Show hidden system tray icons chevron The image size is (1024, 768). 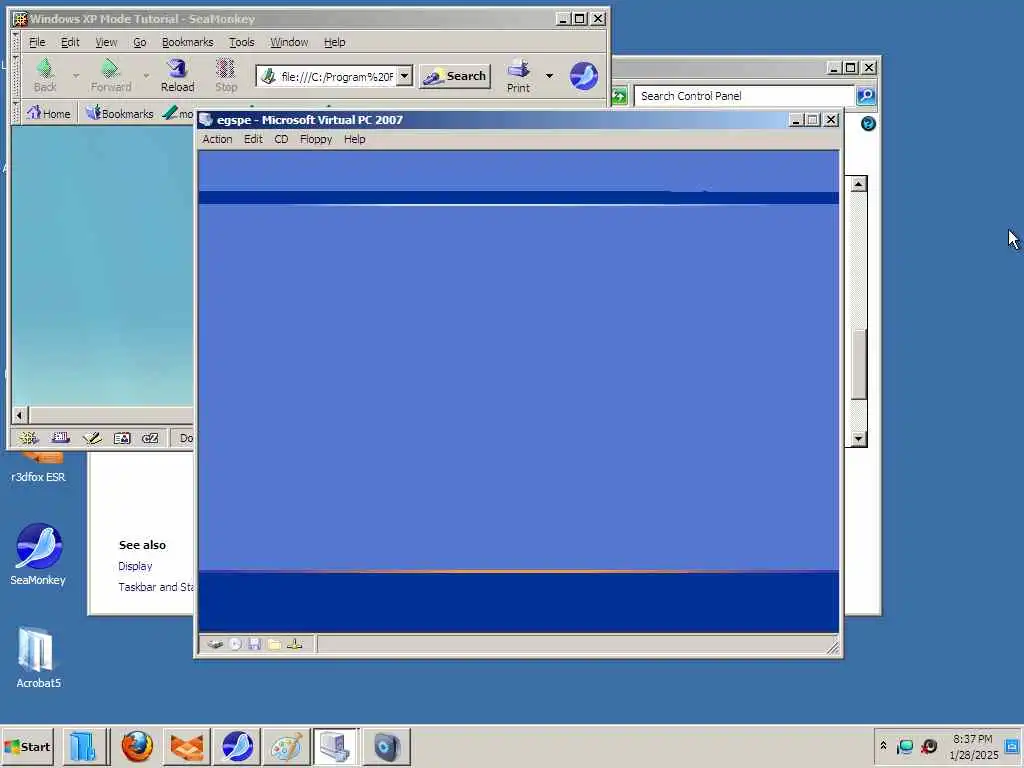pos(883,746)
